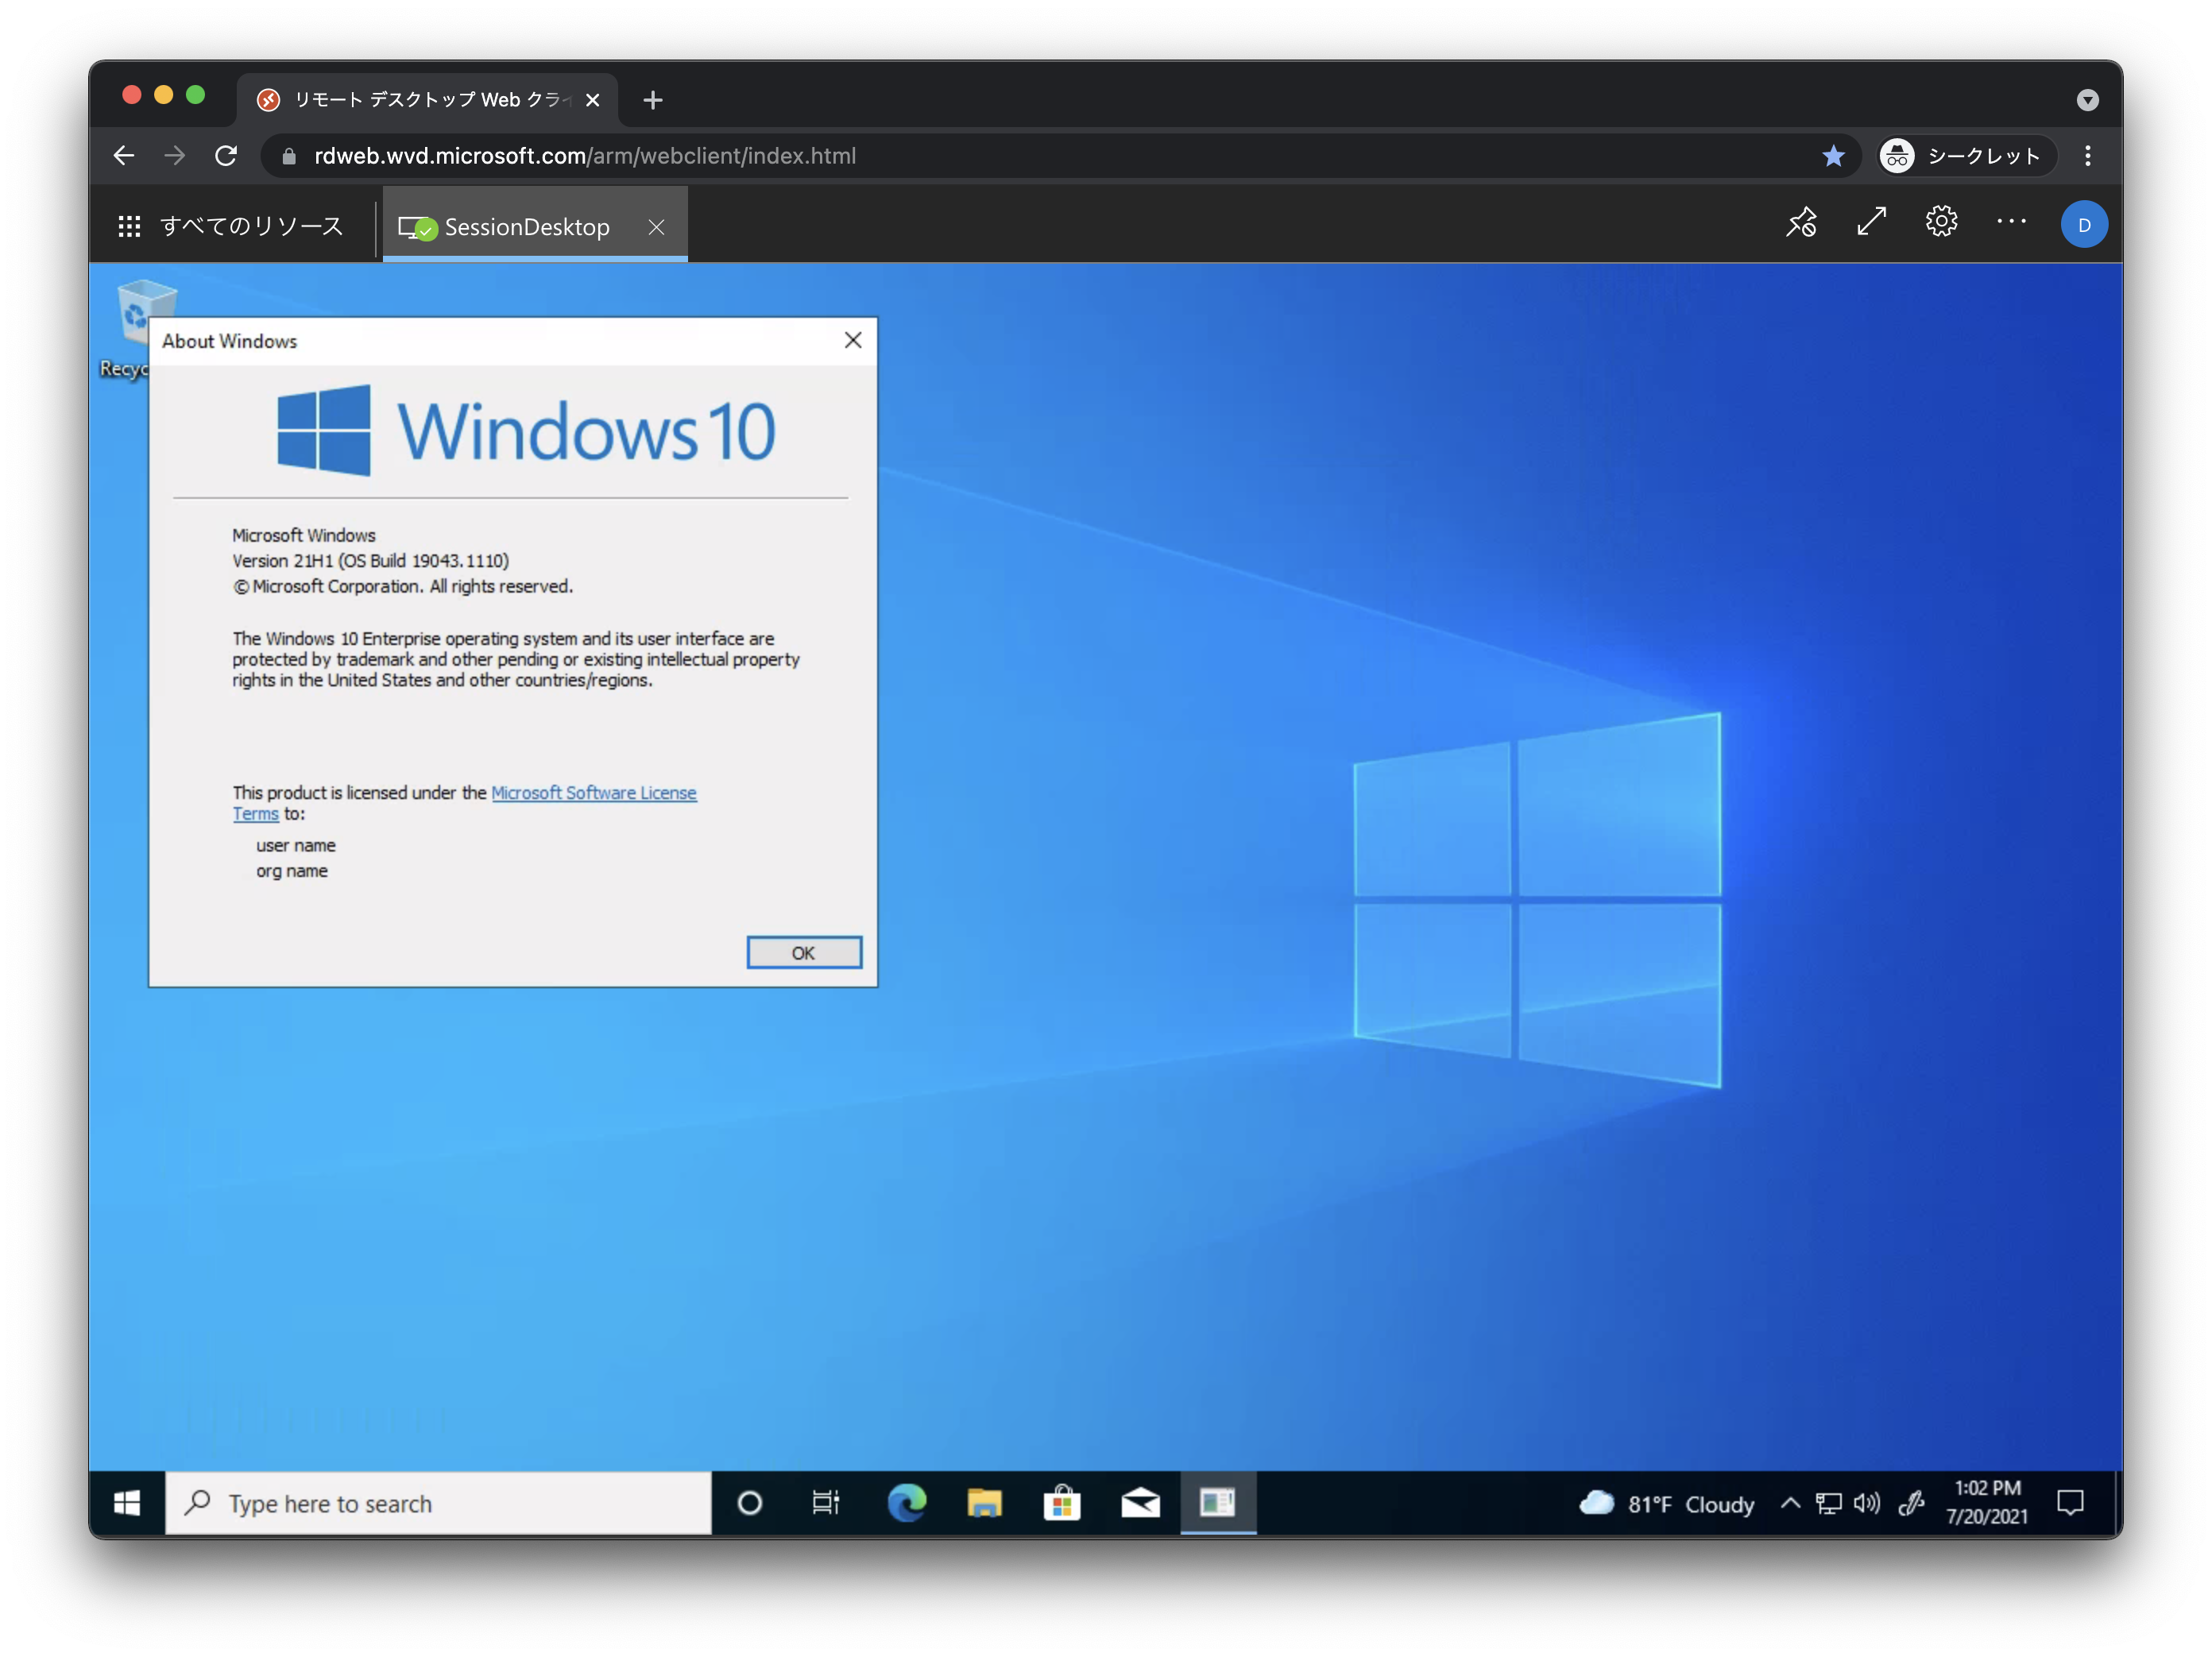Image resolution: width=2212 pixels, height=1657 pixels.
Task: Click the unpin connection bar icon
Action: [x=1801, y=223]
